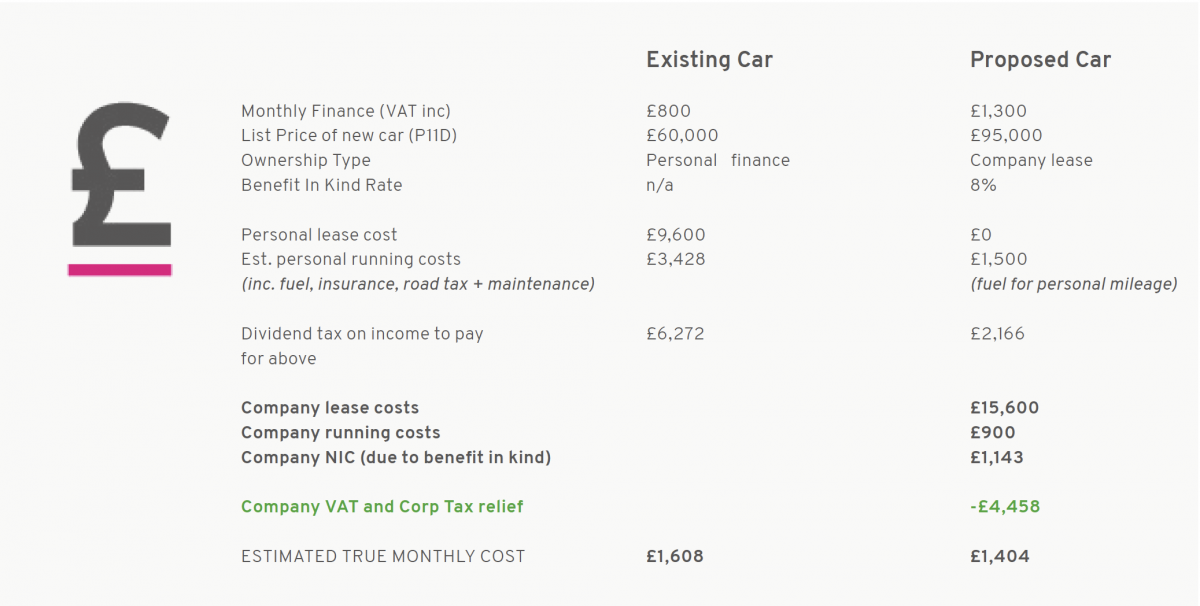Click the pink underline bar below pound symbol
The height and width of the screenshot is (606, 1200).
tap(120, 269)
